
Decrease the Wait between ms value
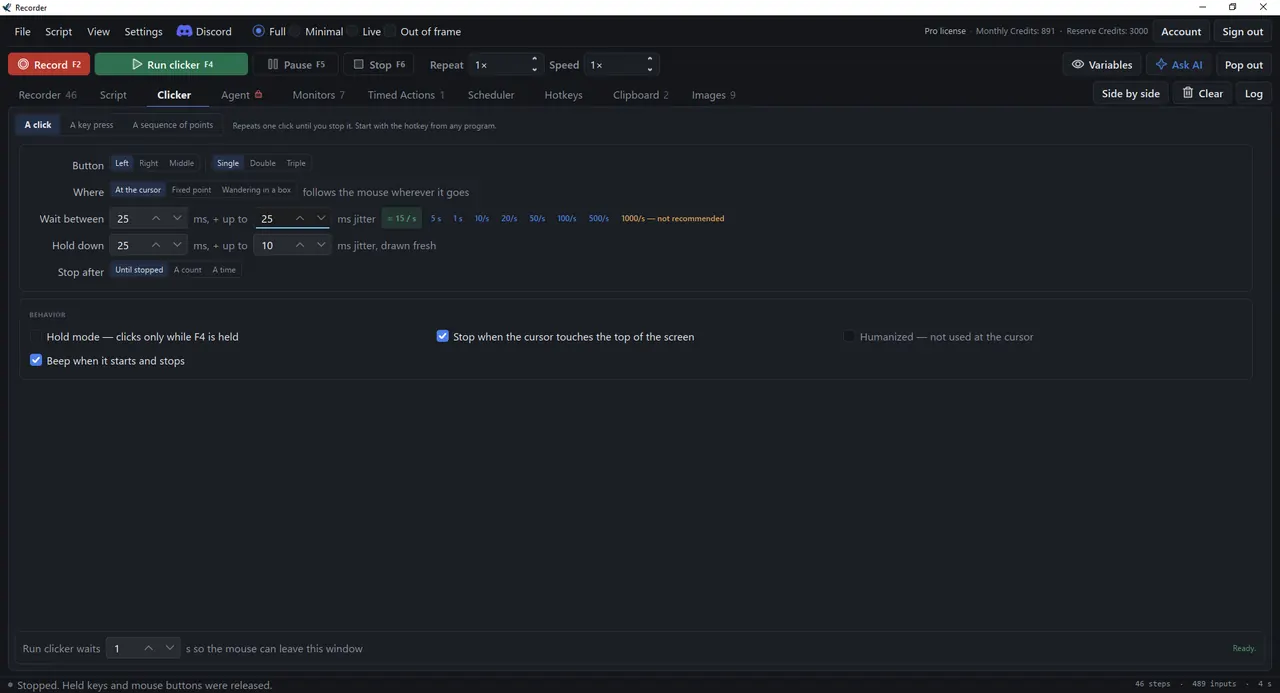(177, 218)
